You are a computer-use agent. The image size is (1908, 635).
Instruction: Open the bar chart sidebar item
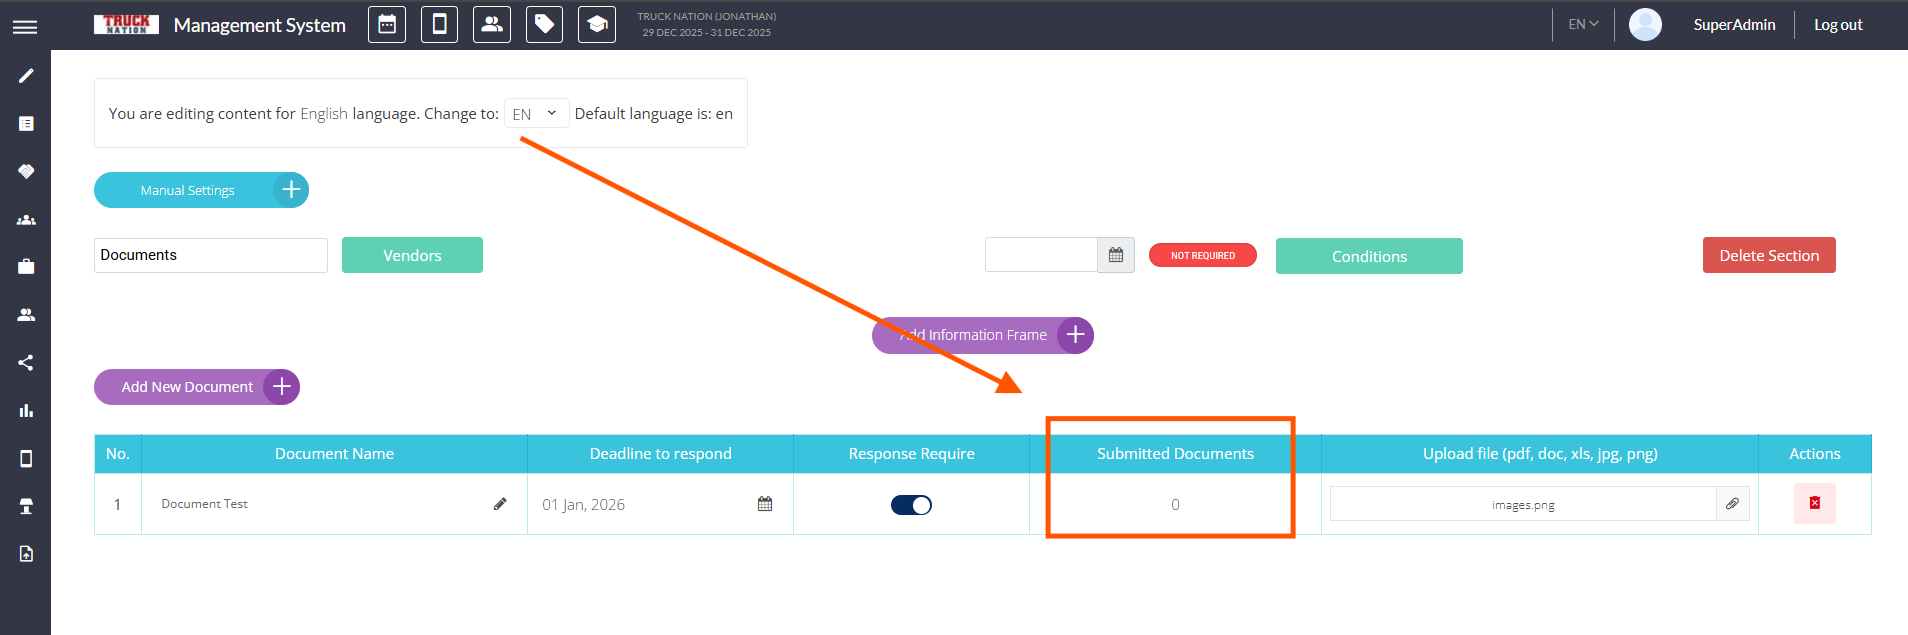point(26,411)
